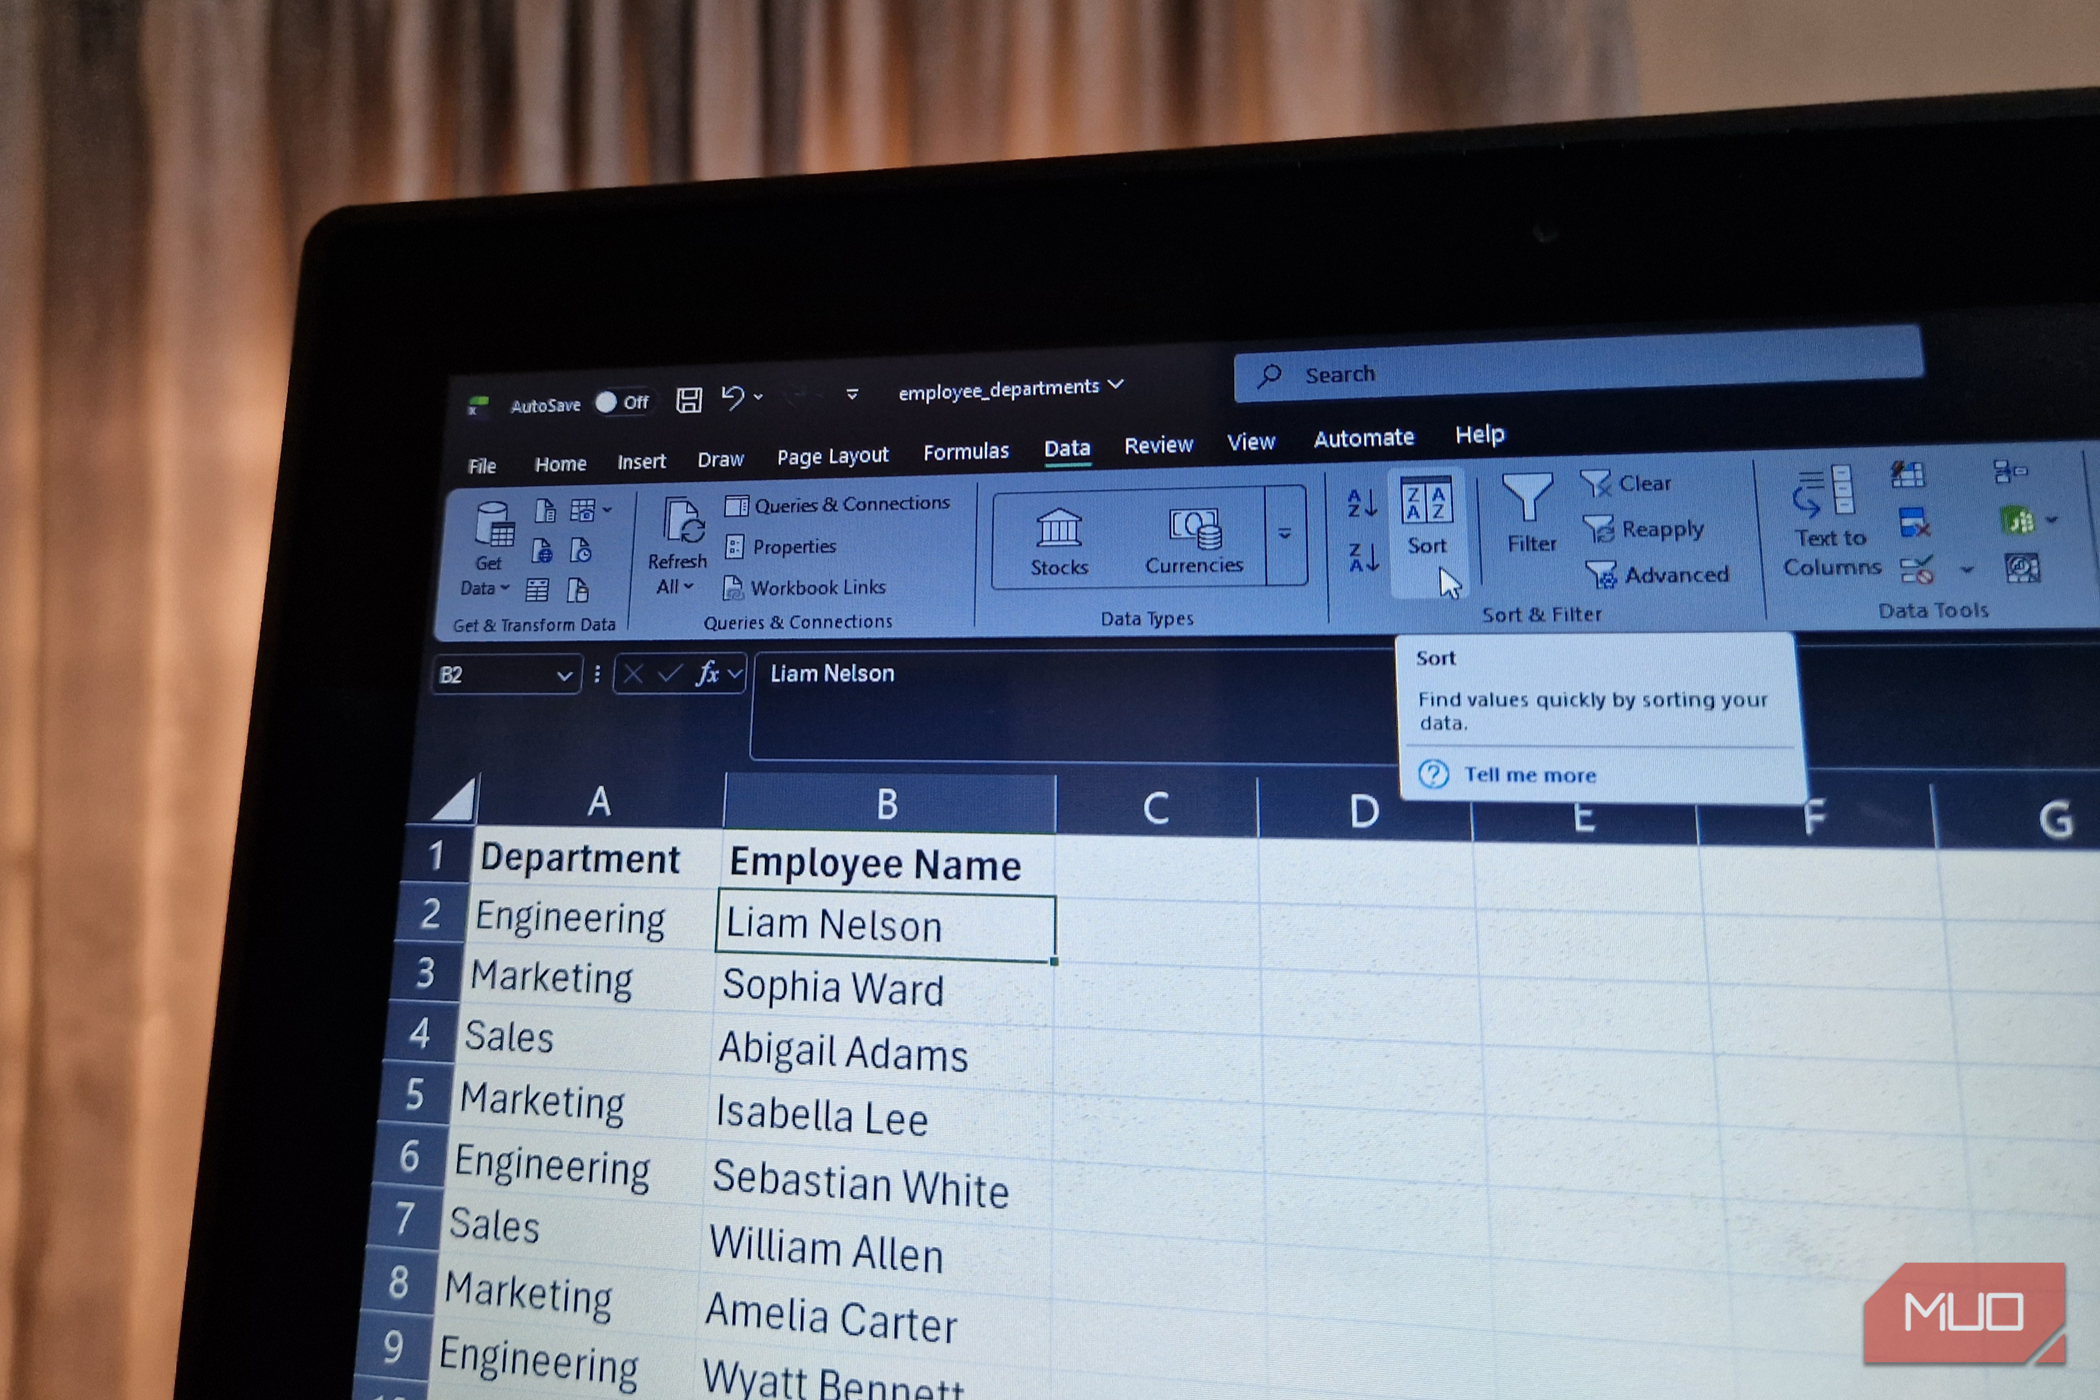Select the Currencies data type
The image size is (2100, 1400).
pos(1194,540)
